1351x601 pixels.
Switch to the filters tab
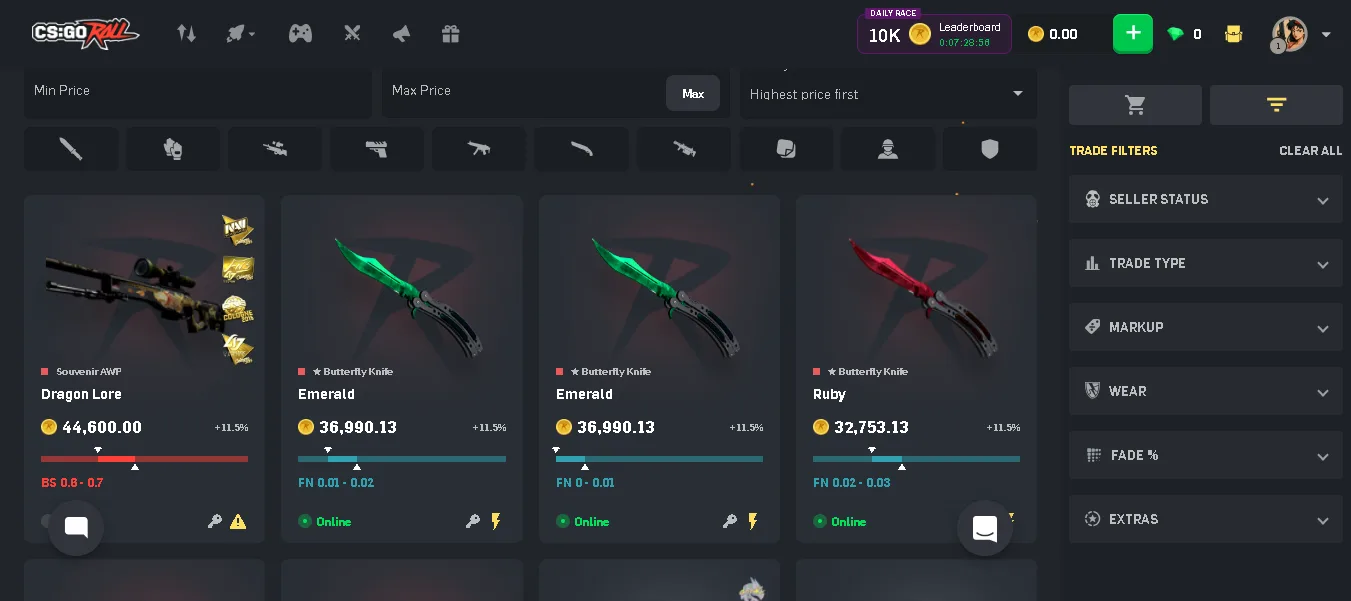[1276, 105]
